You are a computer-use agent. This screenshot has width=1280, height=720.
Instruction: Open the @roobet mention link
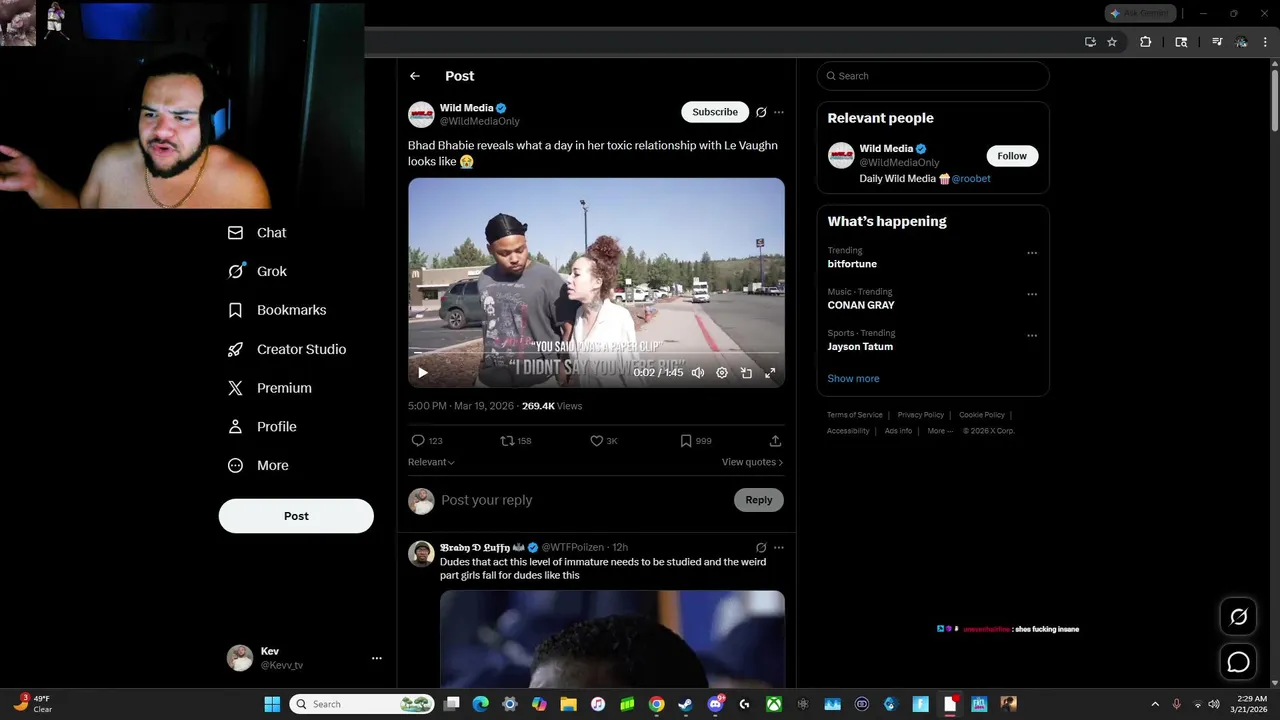click(x=971, y=179)
